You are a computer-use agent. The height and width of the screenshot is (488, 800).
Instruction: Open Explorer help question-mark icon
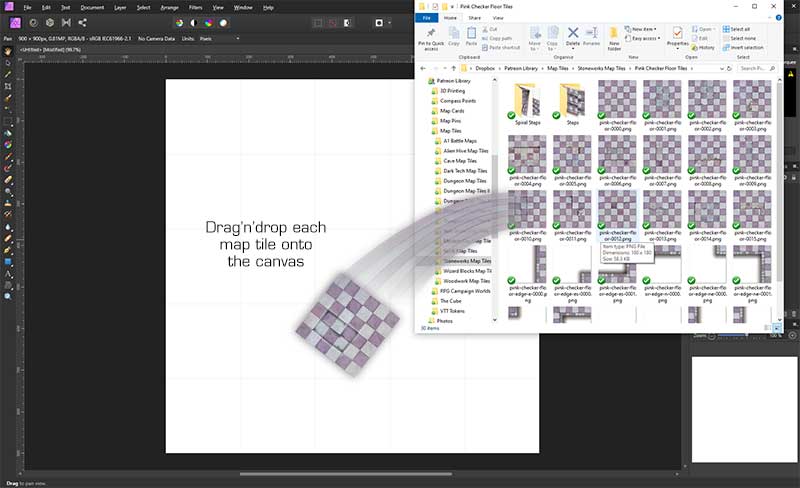(x=779, y=18)
